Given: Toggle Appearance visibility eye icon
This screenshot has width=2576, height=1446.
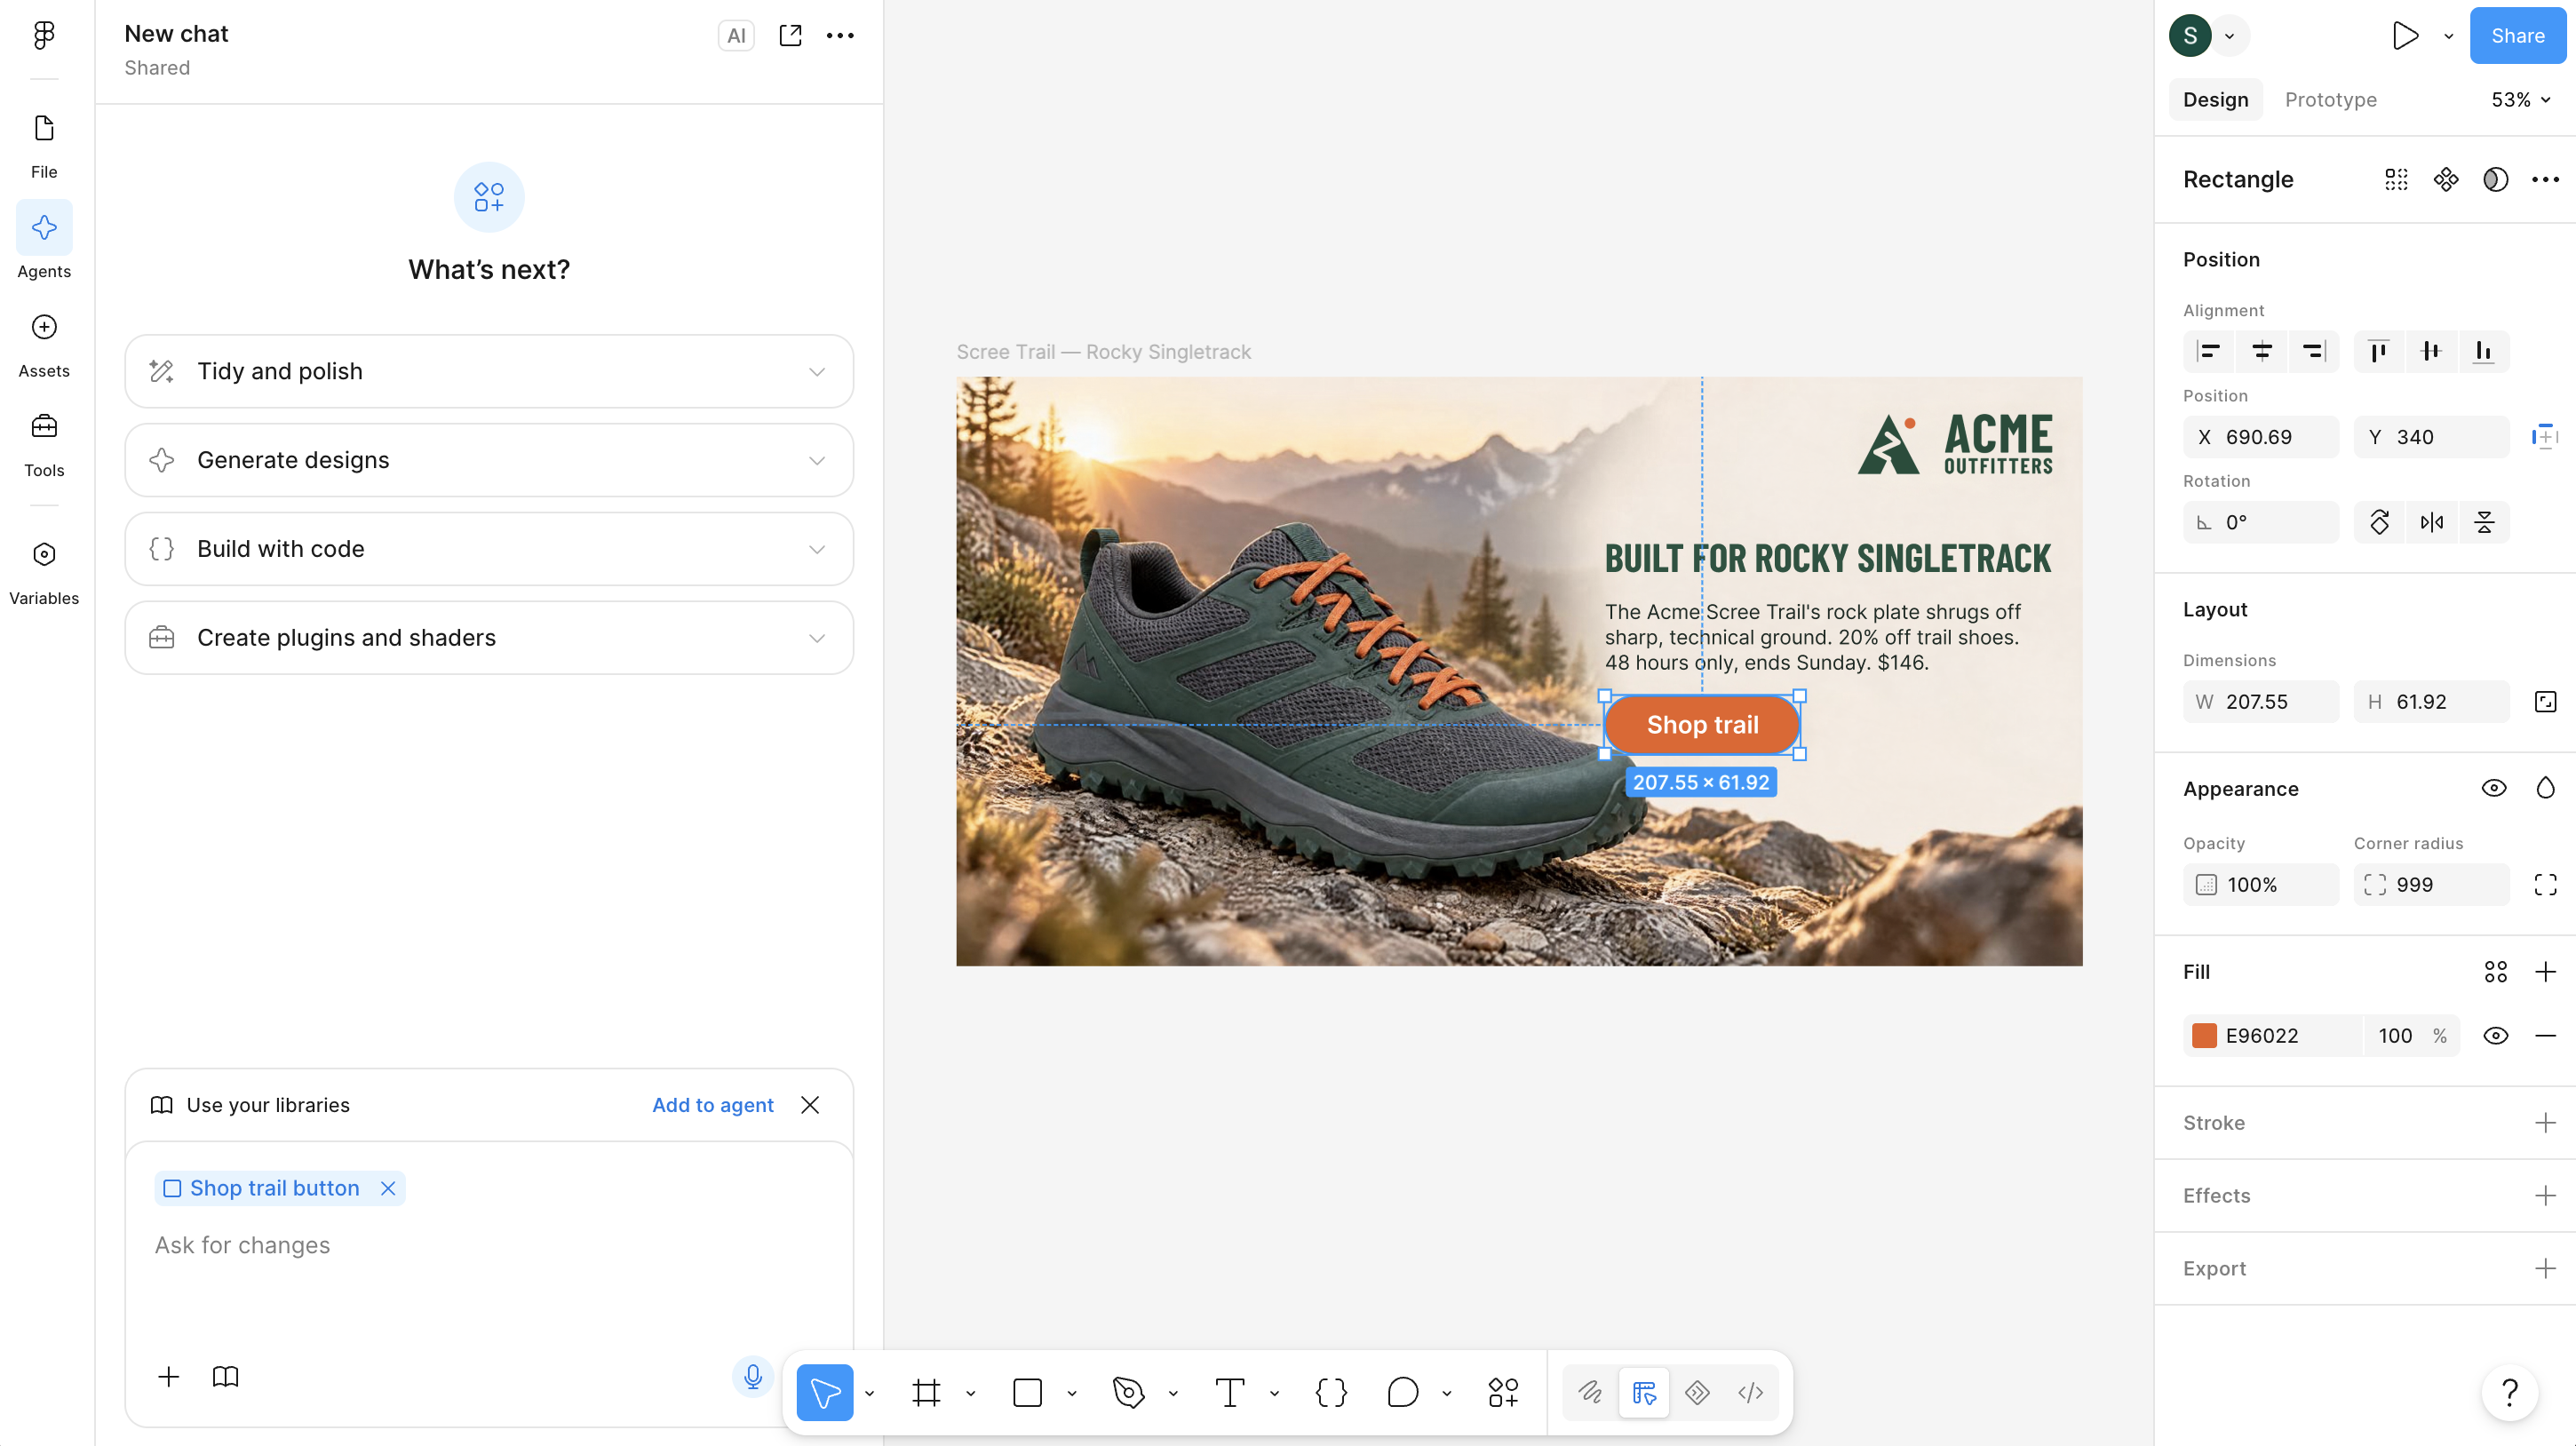Looking at the screenshot, I should 2494,789.
